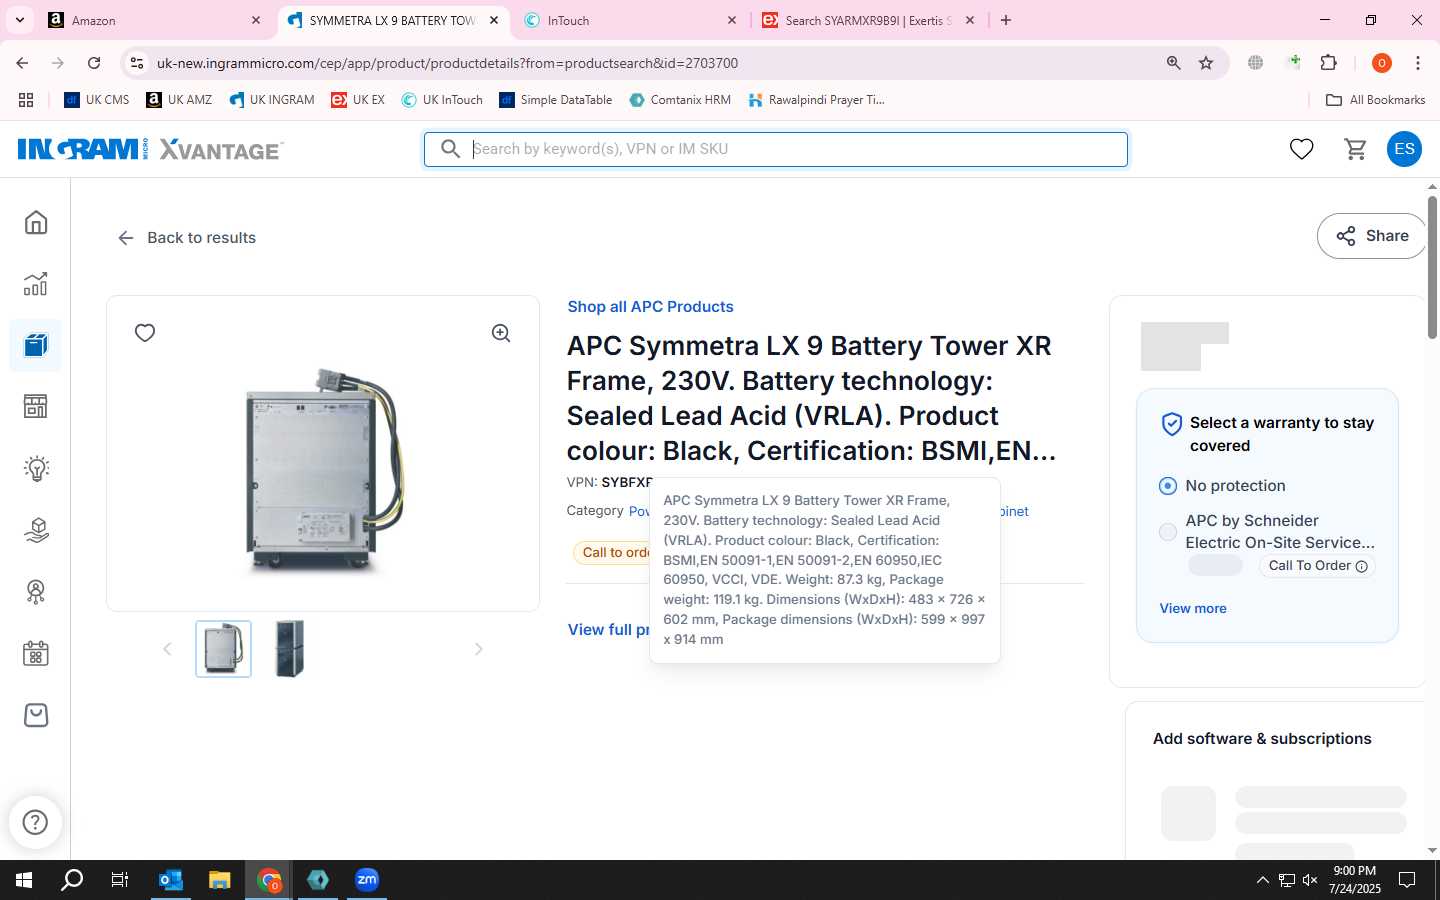Open the UK CMS bookmark
Viewport: 1440px width, 900px height.
96,100
